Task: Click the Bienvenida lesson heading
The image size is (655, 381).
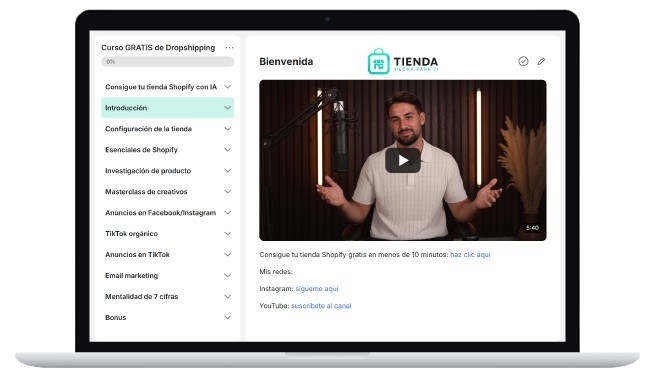Action: (x=286, y=61)
